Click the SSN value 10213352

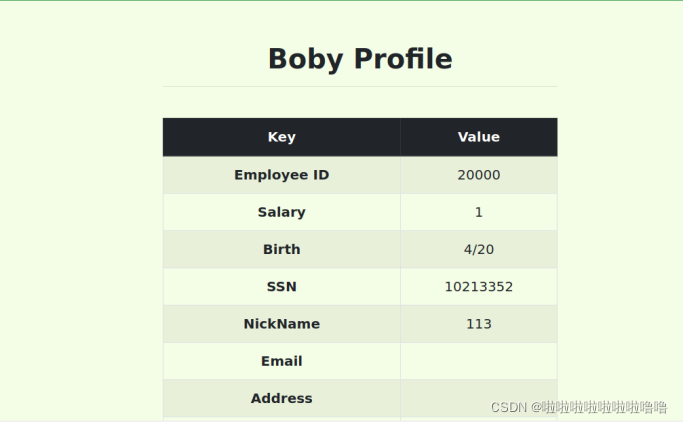point(478,287)
